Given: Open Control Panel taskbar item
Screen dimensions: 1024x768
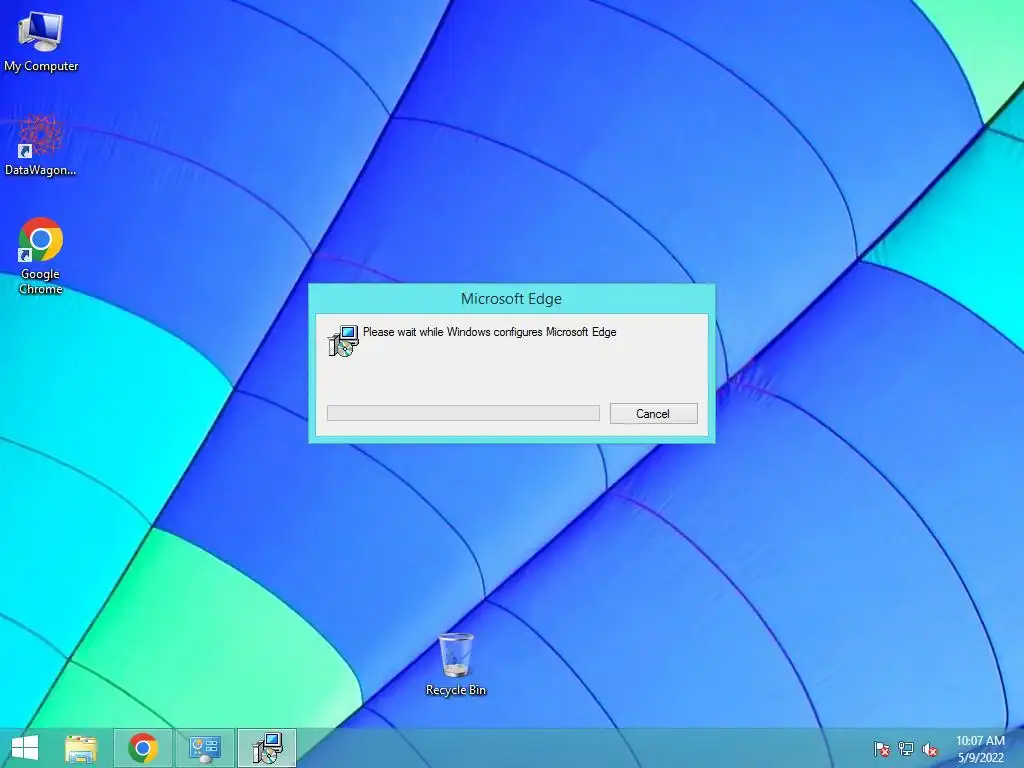Looking at the screenshot, I should pyautogui.click(x=204, y=748).
